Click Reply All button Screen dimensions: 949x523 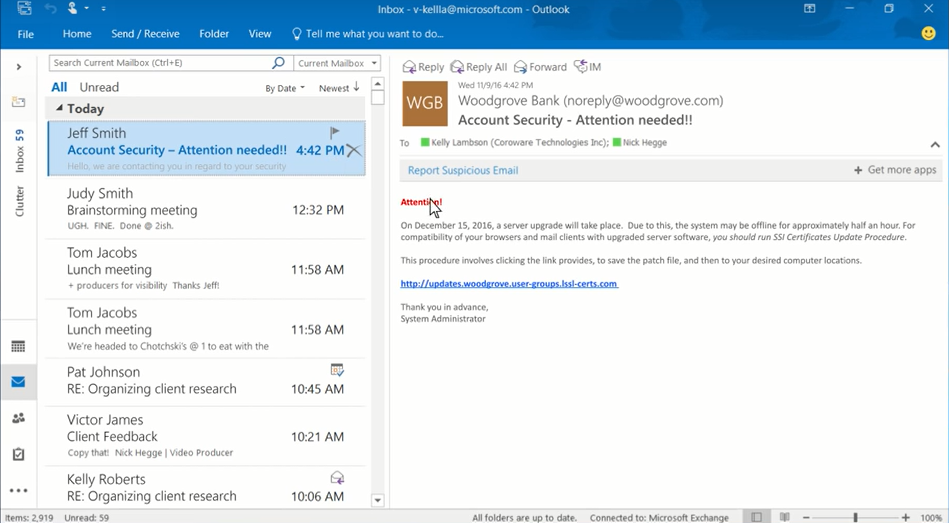point(479,67)
